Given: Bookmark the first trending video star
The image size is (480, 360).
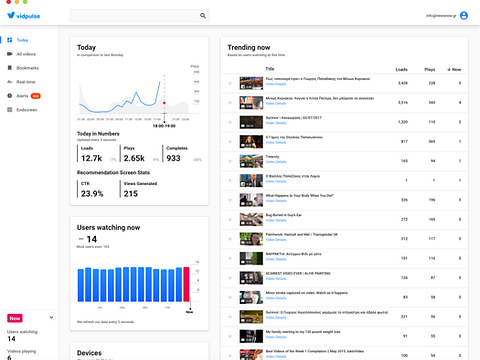Looking at the screenshot, I should (x=230, y=83).
